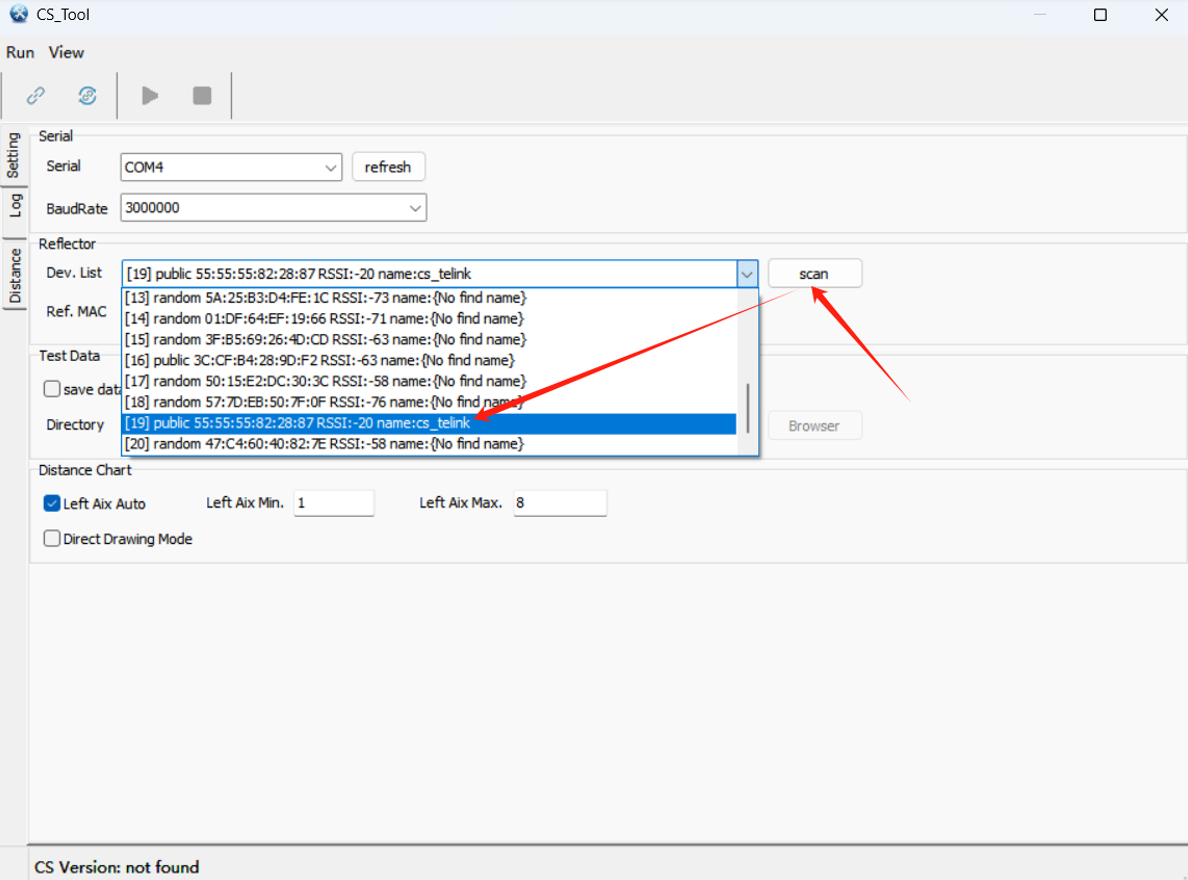Screen dimensions: 1188x880
Task: Click the reconnect/refresh link toolbar icon
Action: 87,95
